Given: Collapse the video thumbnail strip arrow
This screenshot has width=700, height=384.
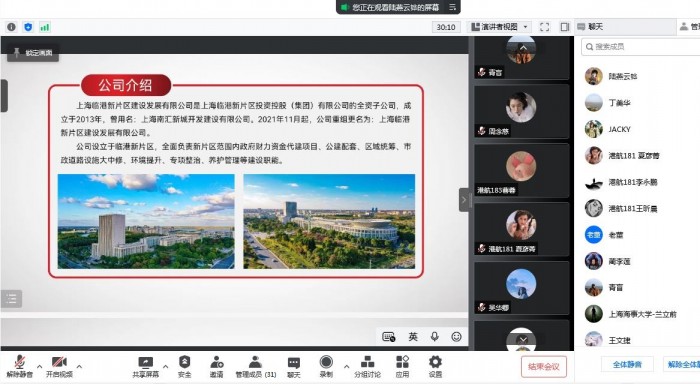Looking at the screenshot, I should (464, 200).
